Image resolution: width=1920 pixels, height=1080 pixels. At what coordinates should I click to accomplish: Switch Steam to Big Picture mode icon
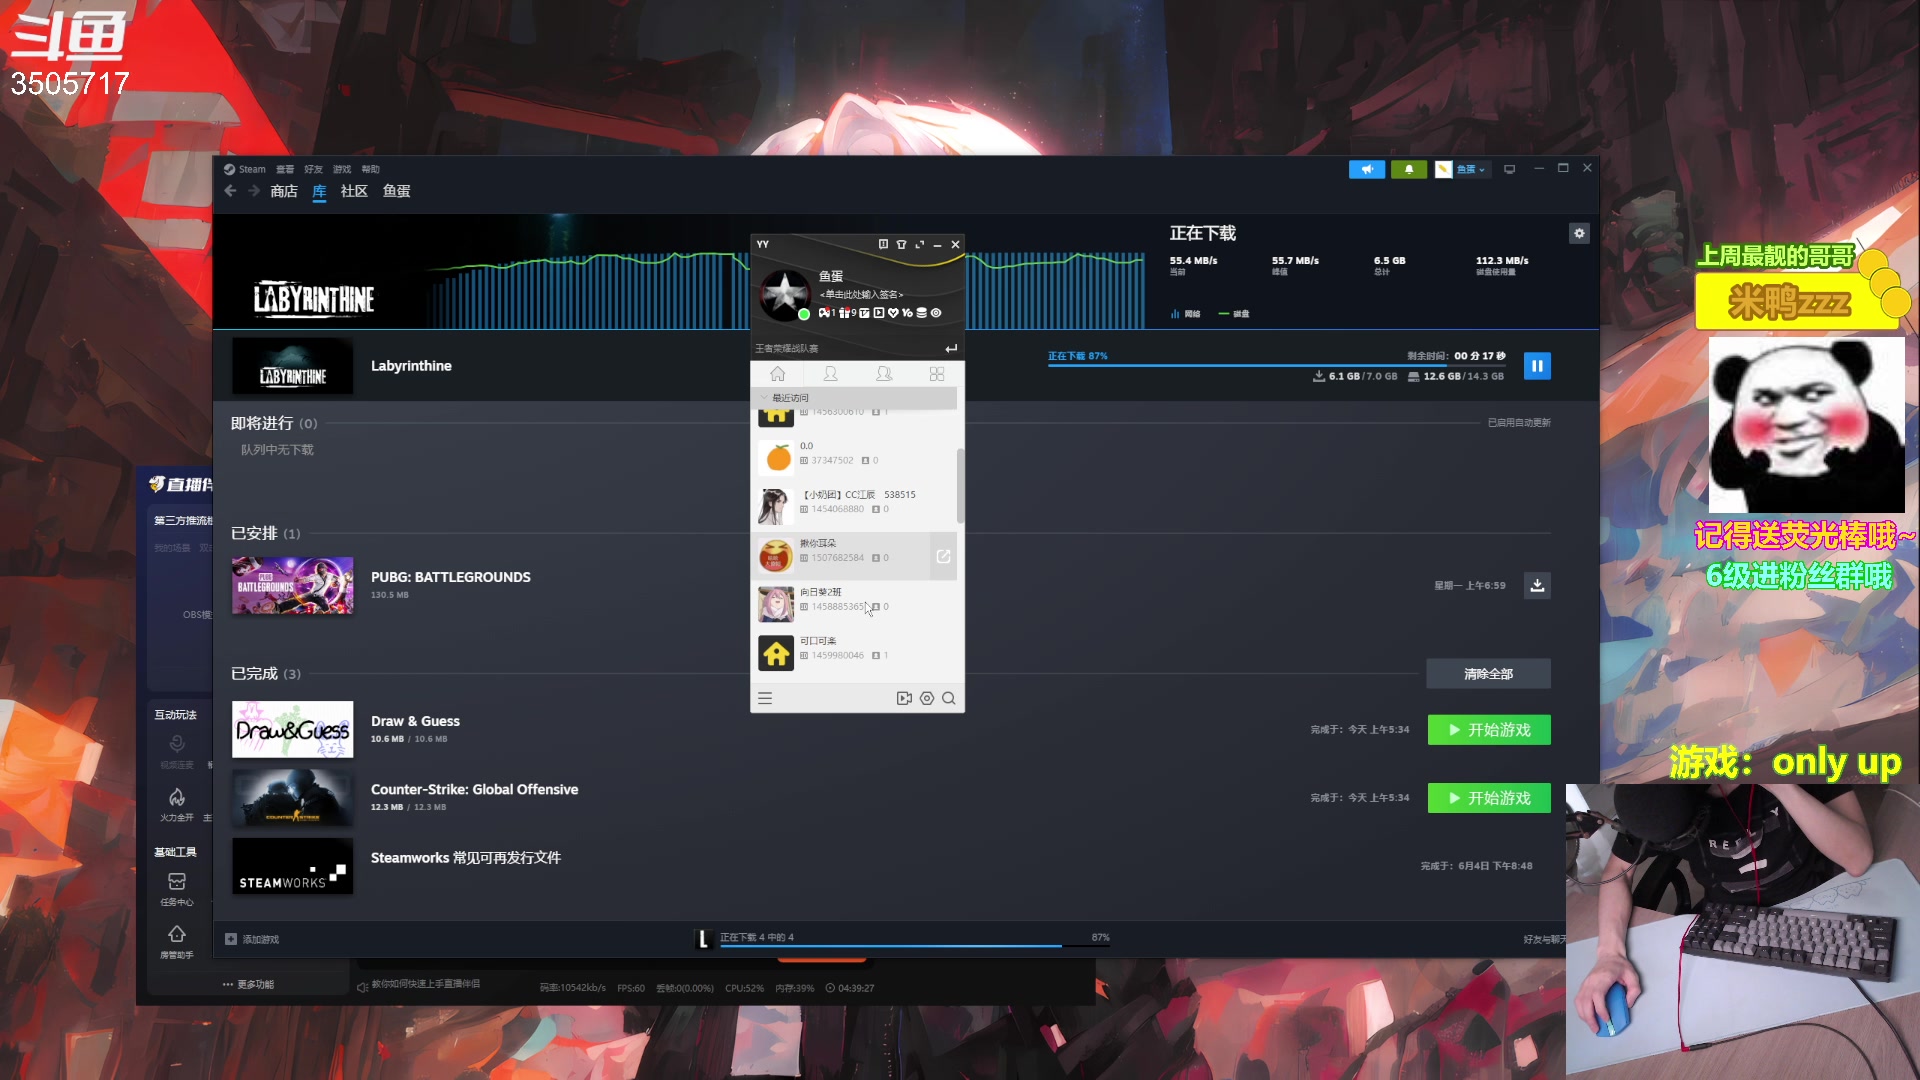tap(1510, 169)
